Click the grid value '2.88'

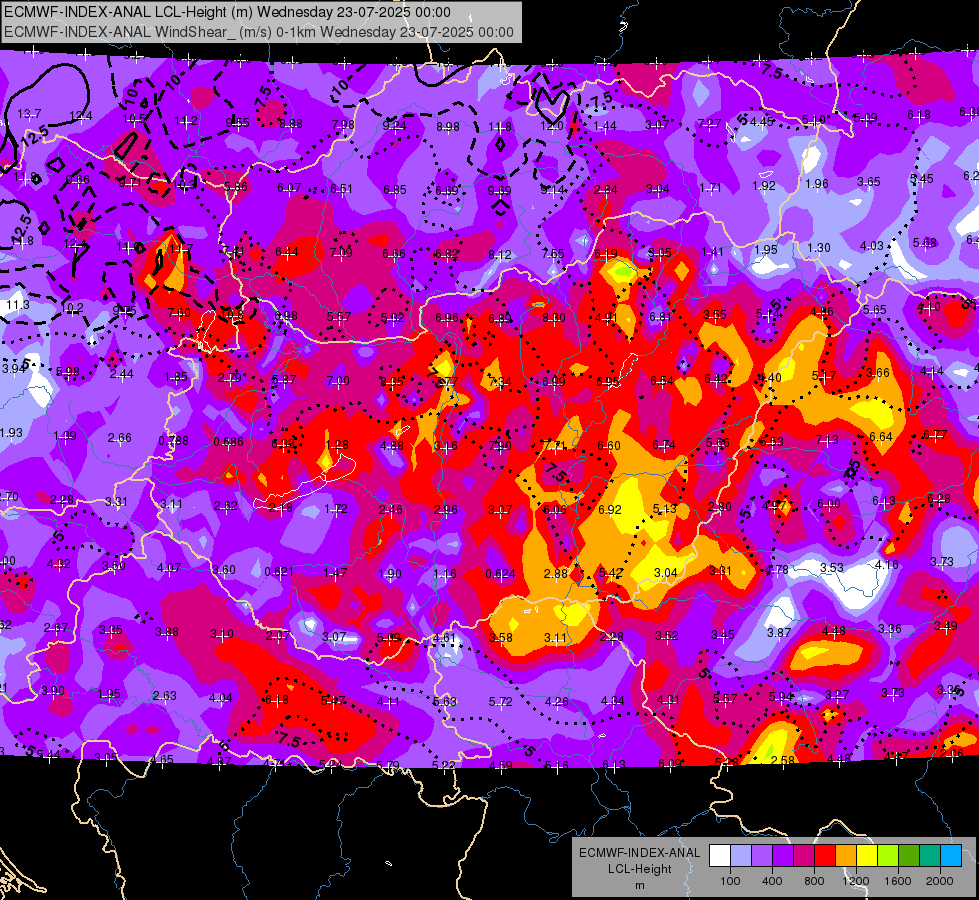555,573
